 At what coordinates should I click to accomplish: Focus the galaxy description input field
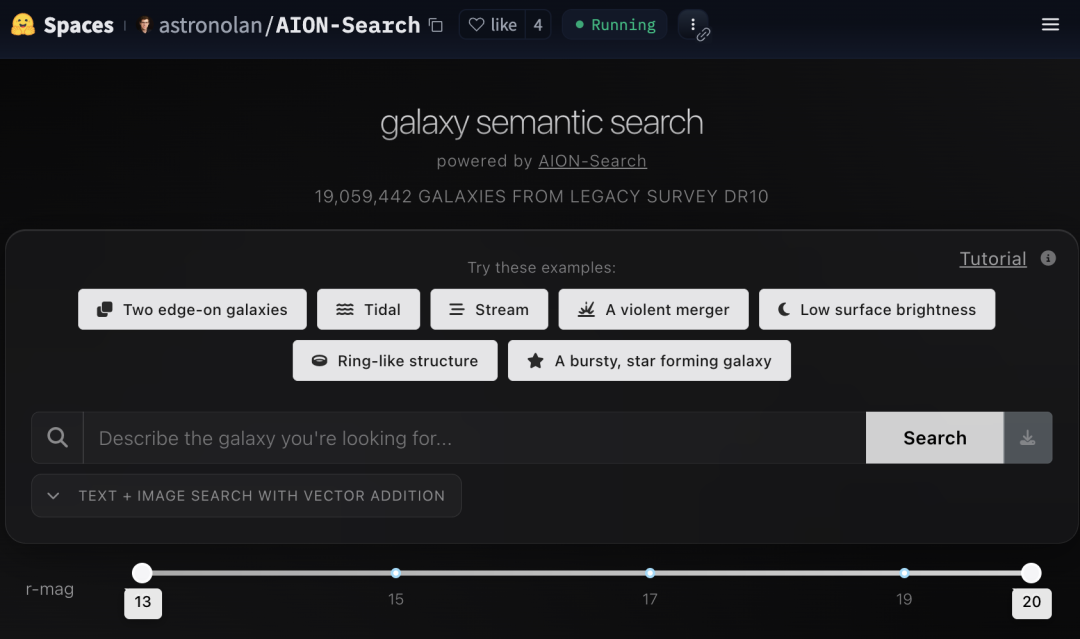tap(475, 438)
